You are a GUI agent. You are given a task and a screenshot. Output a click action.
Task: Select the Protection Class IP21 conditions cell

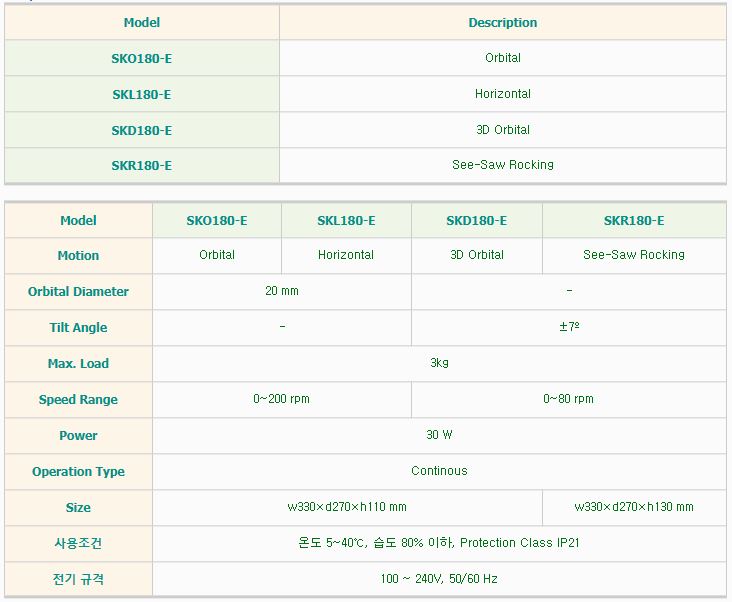pyautogui.click(x=439, y=543)
